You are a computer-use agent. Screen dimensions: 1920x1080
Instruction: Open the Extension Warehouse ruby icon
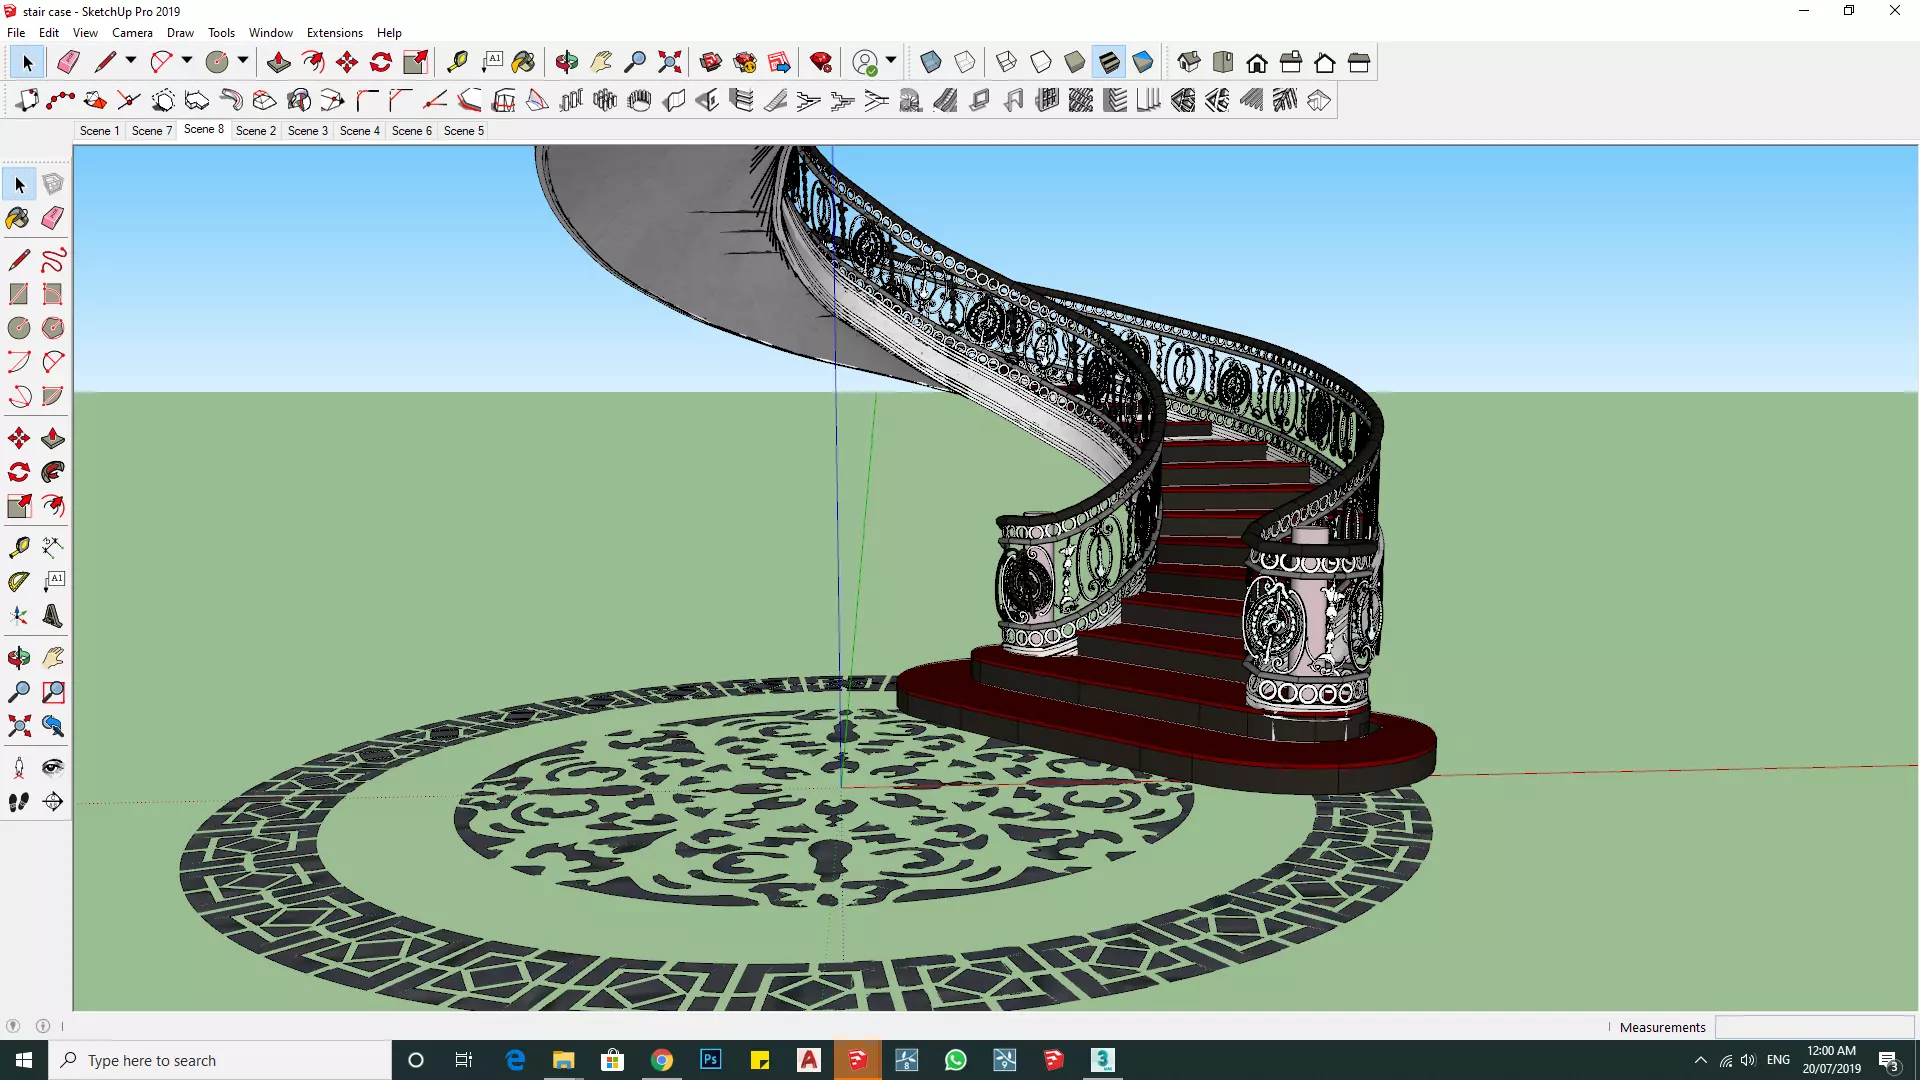(x=821, y=63)
